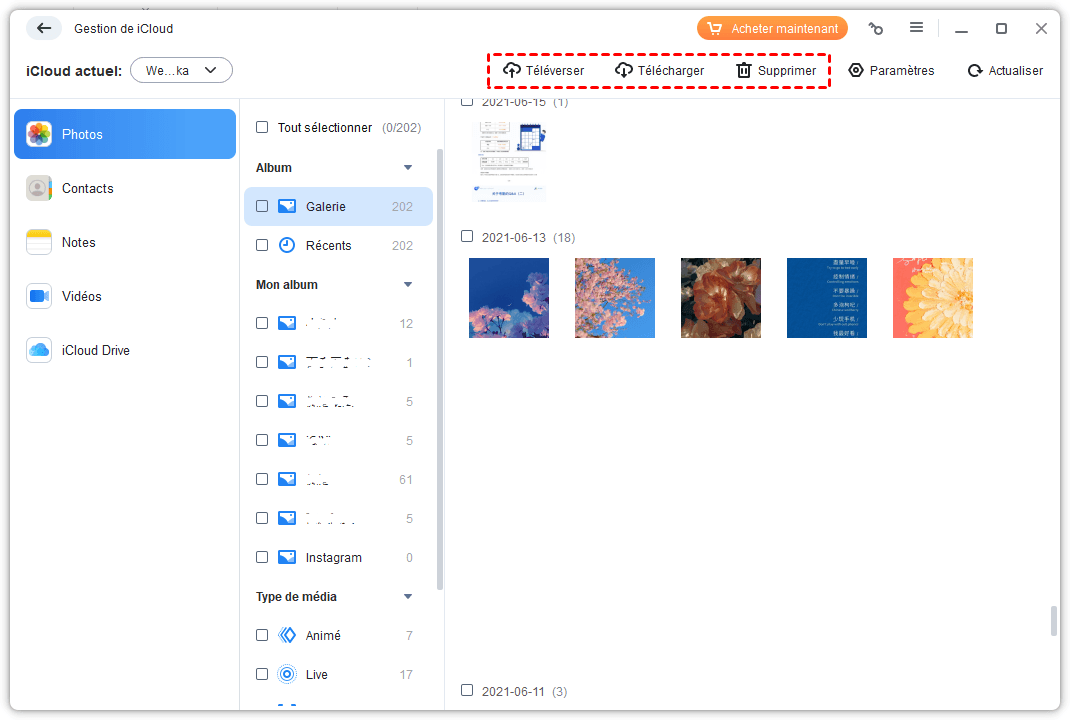Open the Instagram album
The width and height of the screenshot is (1070, 720).
(x=333, y=557)
